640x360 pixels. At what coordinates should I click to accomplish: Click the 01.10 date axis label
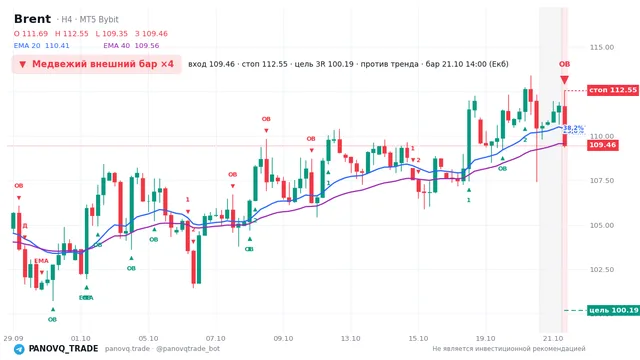coord(80,339)
